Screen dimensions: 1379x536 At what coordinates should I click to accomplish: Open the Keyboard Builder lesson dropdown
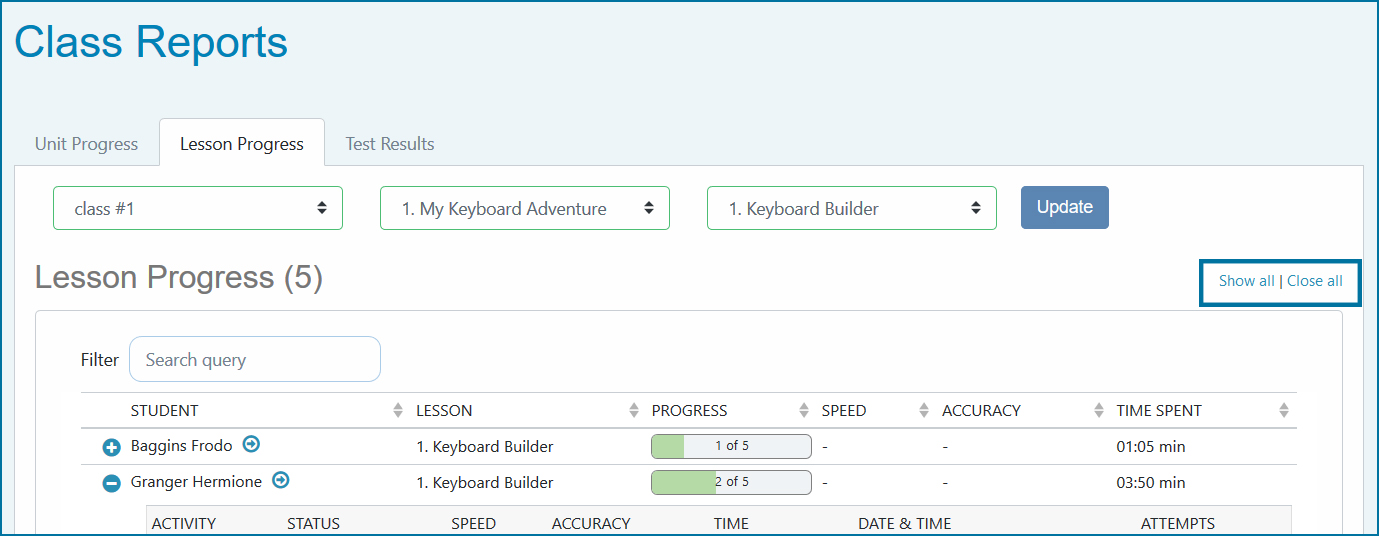[852, 208]
